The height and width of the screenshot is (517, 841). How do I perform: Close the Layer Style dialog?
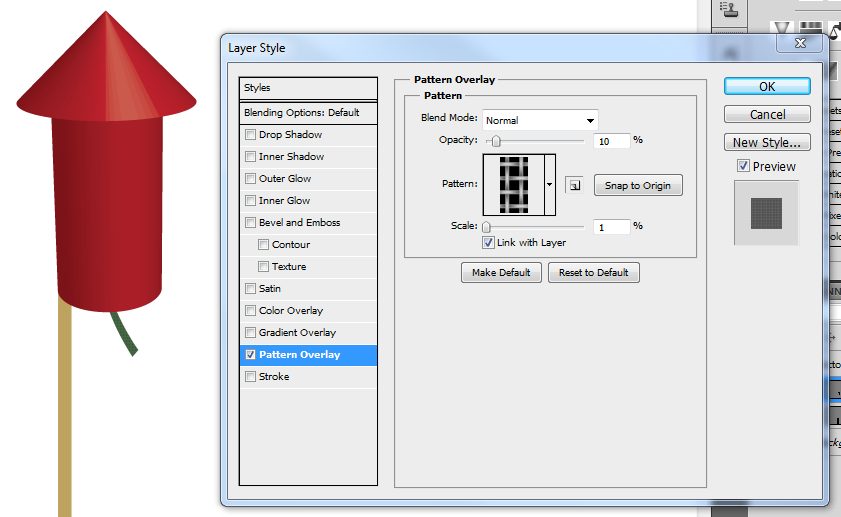tap(800, 43)
